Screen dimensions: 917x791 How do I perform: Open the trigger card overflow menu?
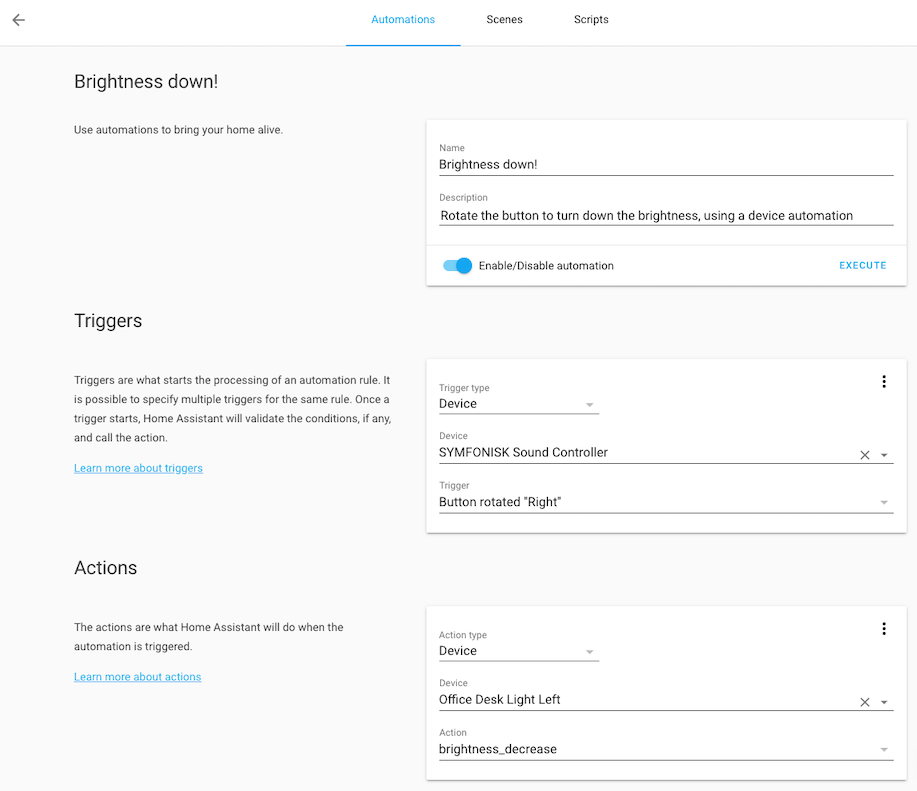point(884,381)
